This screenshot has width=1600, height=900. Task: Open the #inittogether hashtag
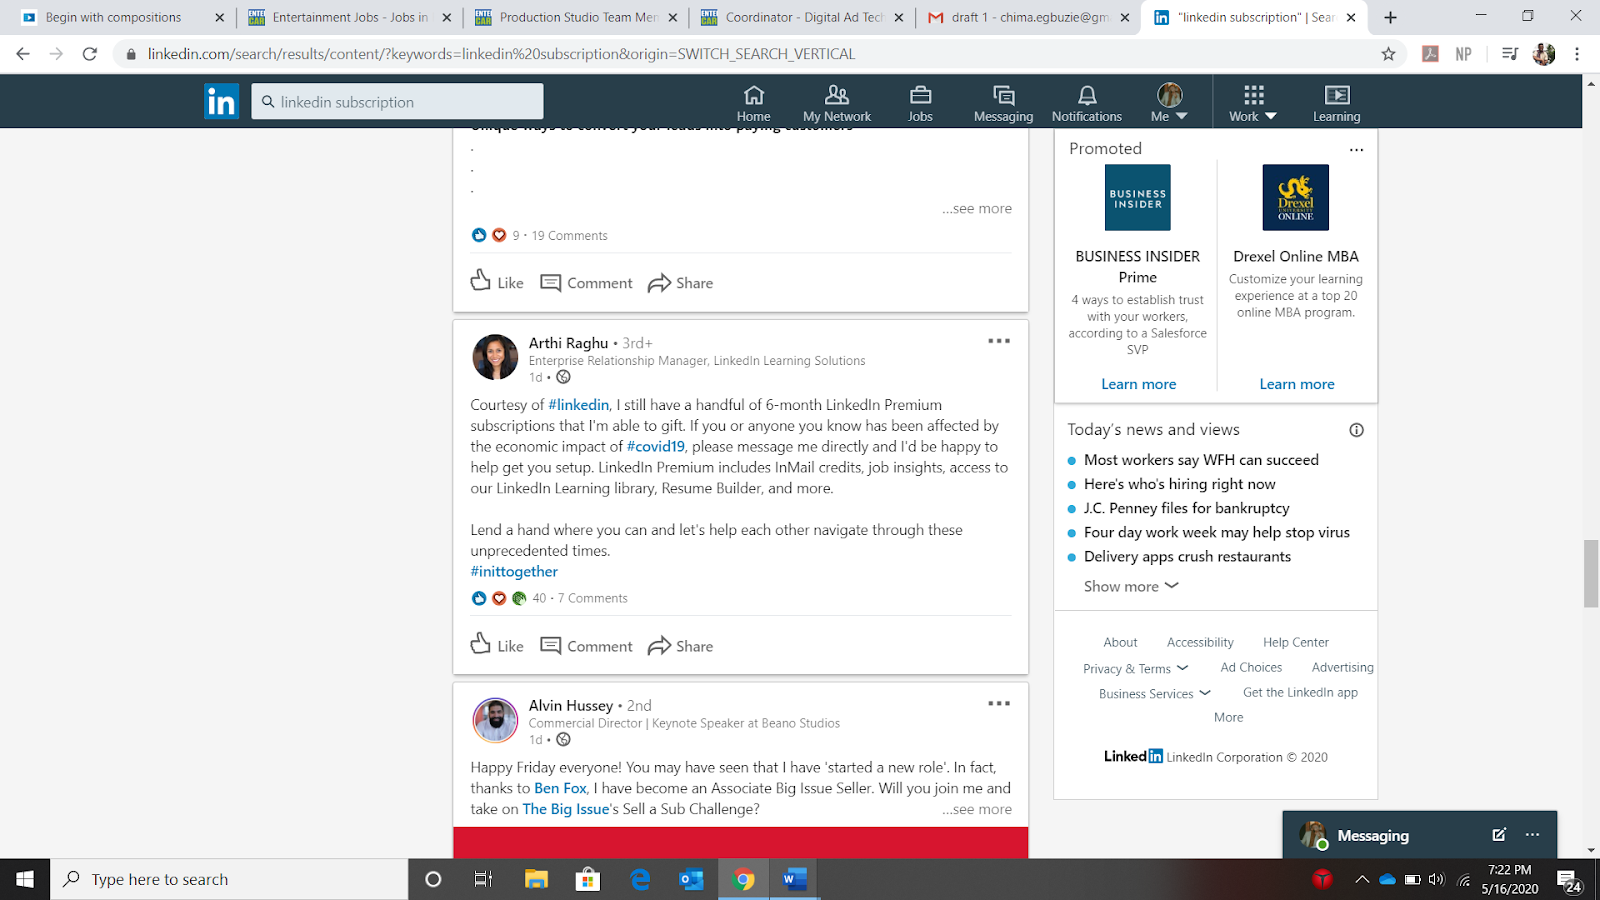click(x=514, y=572)
